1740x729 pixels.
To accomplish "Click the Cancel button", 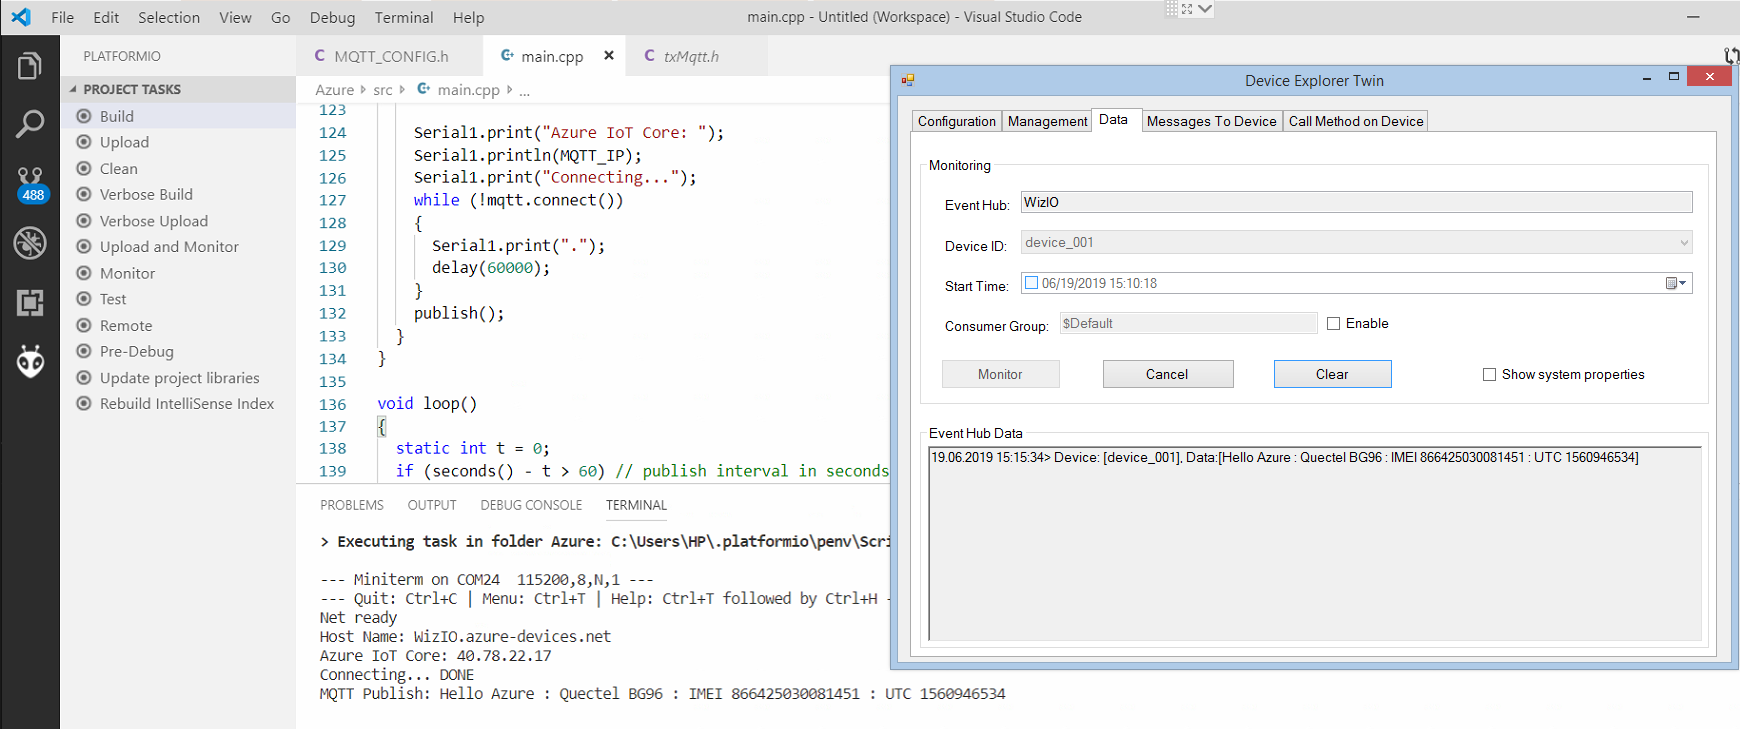I will tap(1167, 374).
